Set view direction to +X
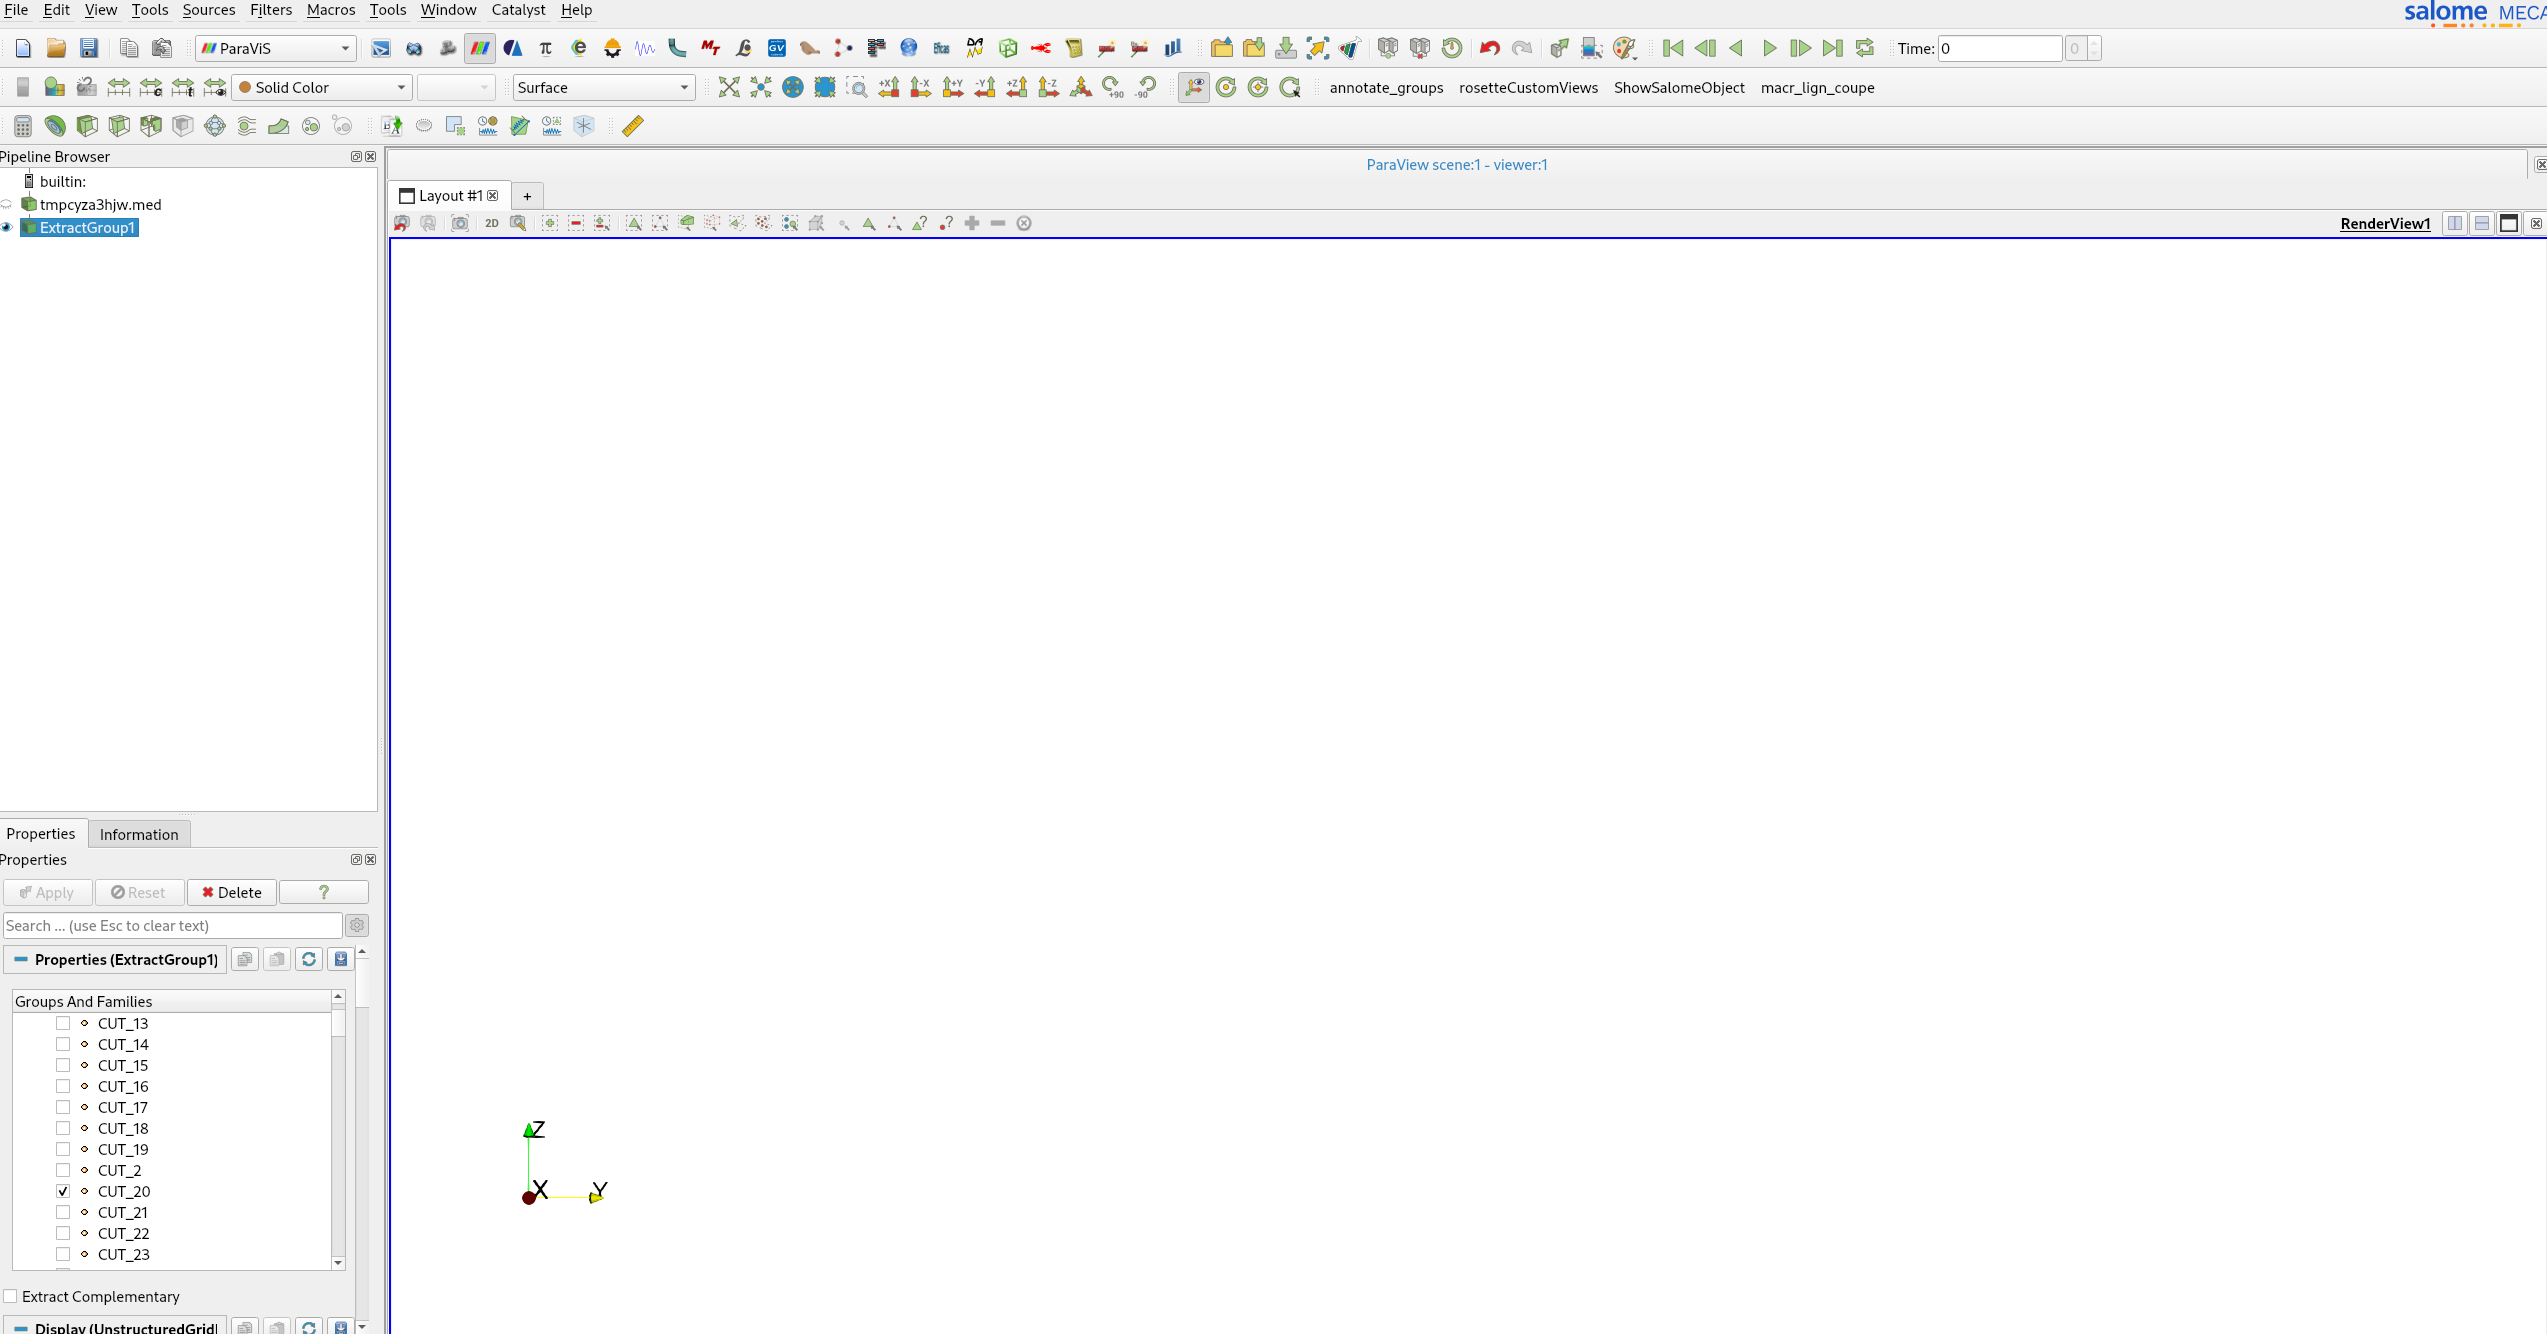The image size is (2547, 1334). pyautogui.click(x=889, y=87)
